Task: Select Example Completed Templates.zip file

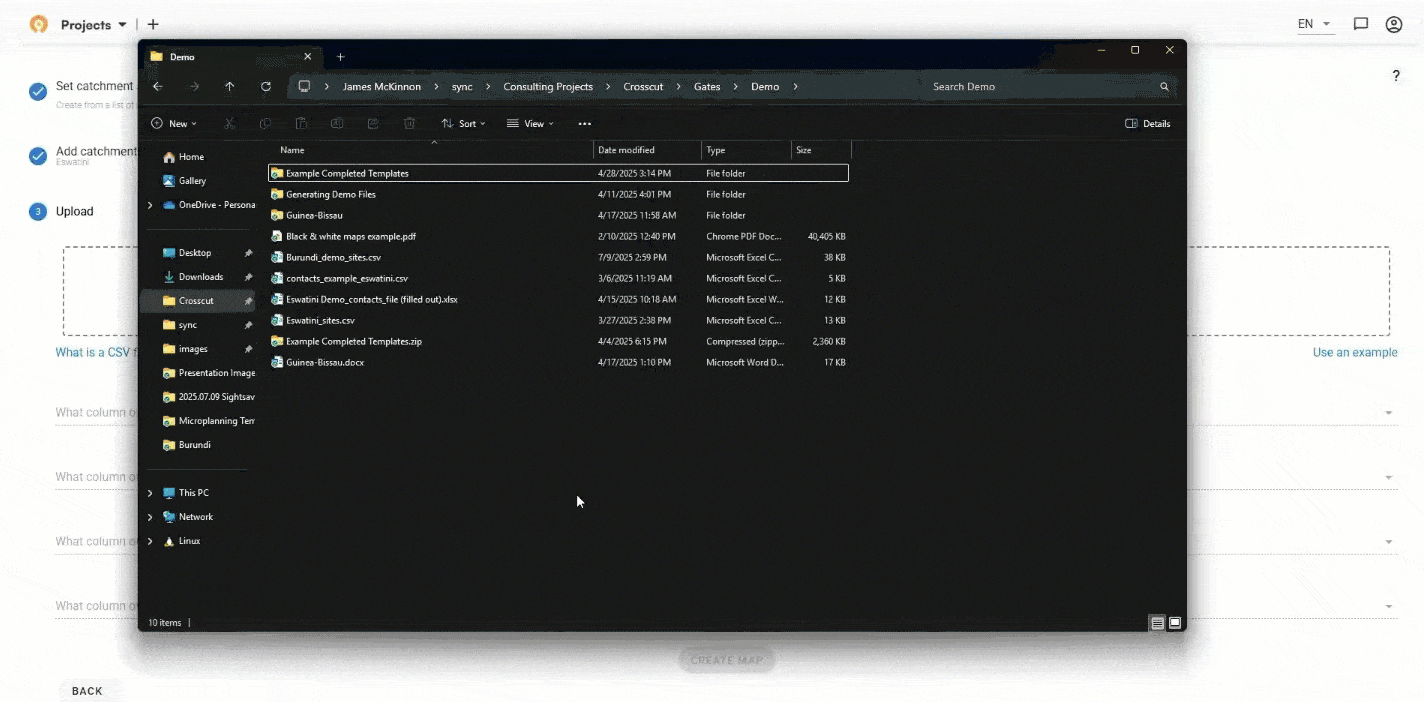Action: (558, 341)
